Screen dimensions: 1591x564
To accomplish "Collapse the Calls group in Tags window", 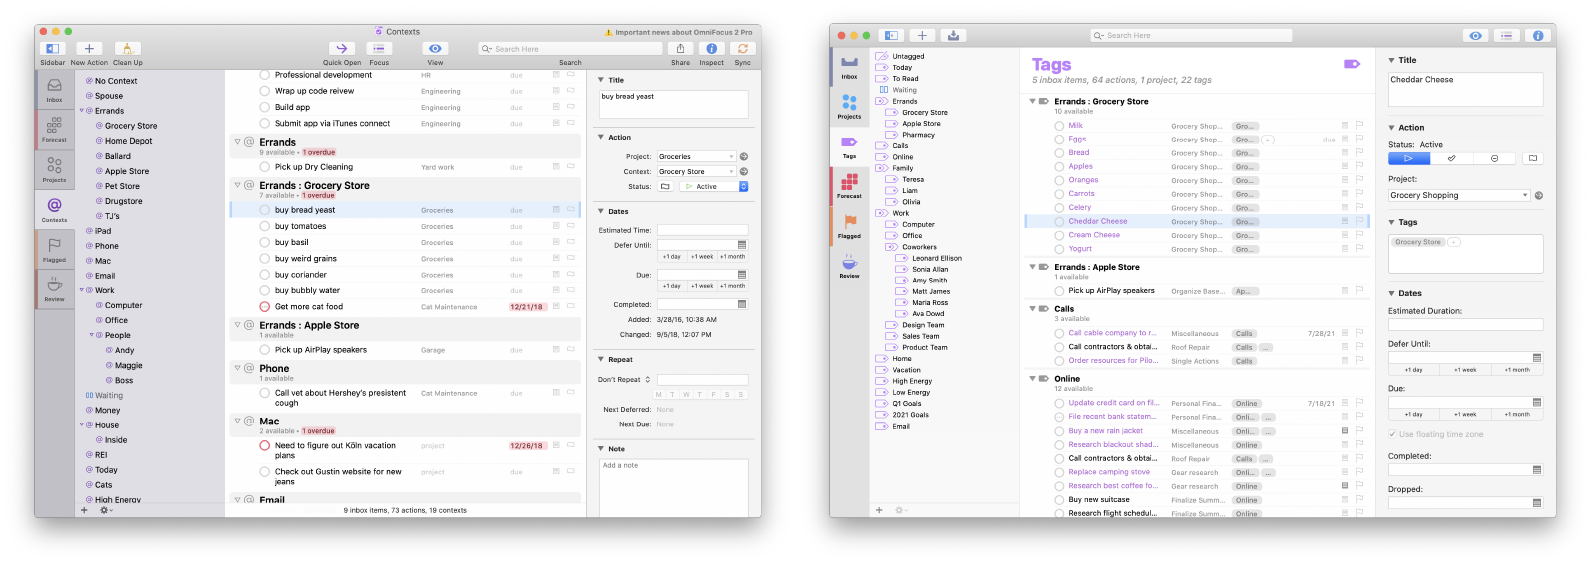I will coord(1032,309).
